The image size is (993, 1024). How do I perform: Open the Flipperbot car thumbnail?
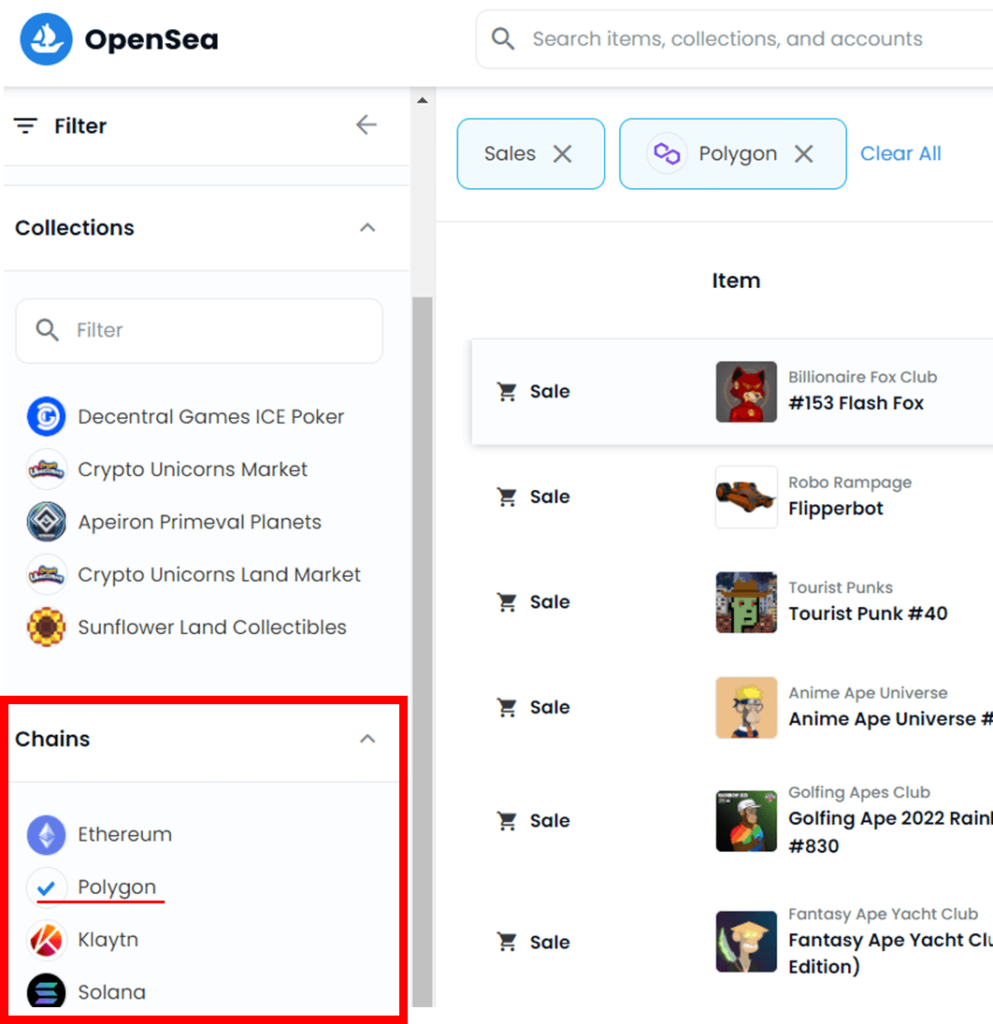click(x=746, y=497)
